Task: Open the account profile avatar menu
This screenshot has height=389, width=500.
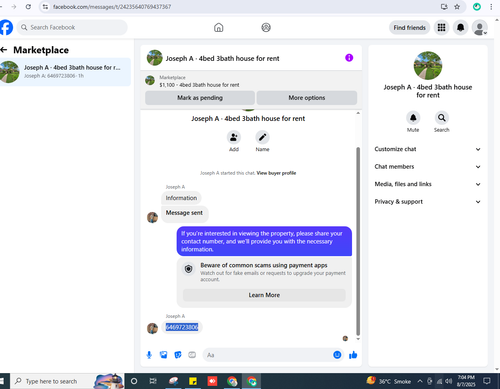Action: point(480,28)
